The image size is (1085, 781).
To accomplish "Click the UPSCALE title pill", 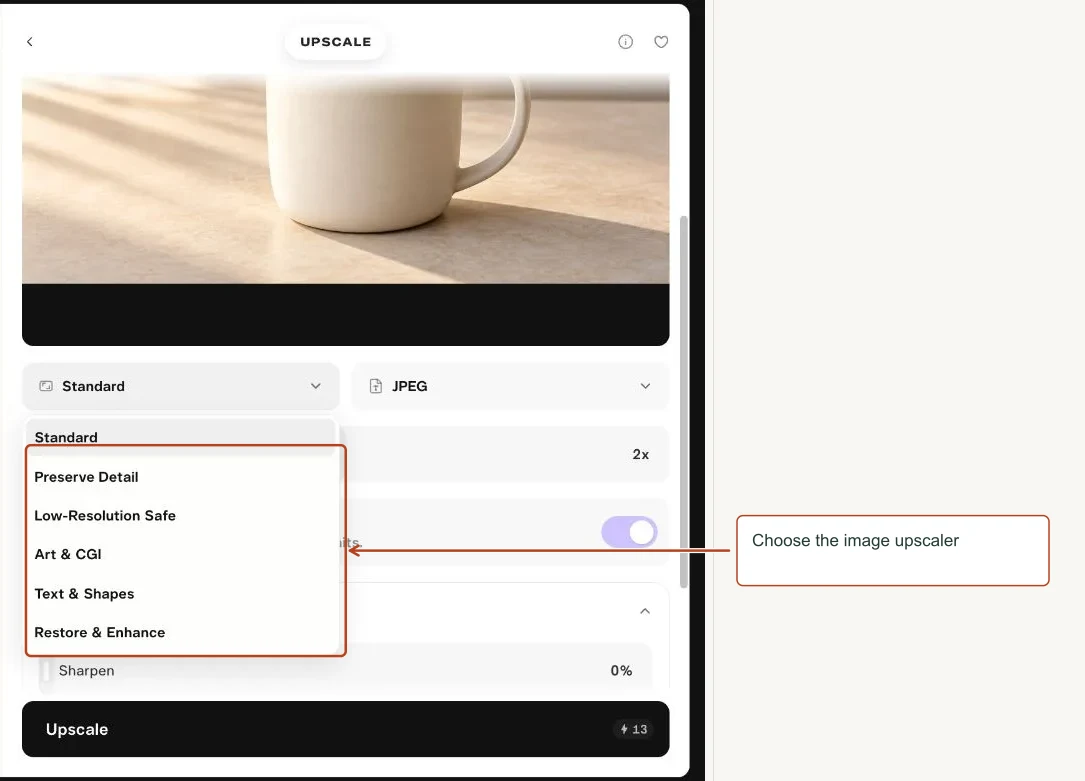I will pos(336,42).
